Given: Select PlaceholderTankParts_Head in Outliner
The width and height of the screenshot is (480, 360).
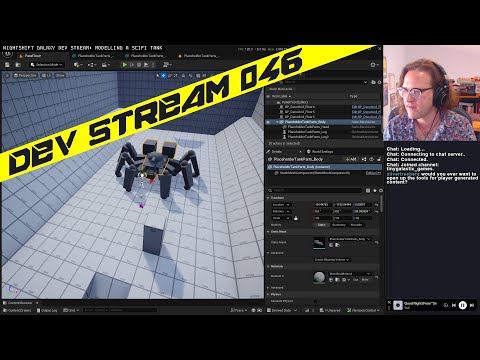Looking at the screenshot, I should click(308, 127).
